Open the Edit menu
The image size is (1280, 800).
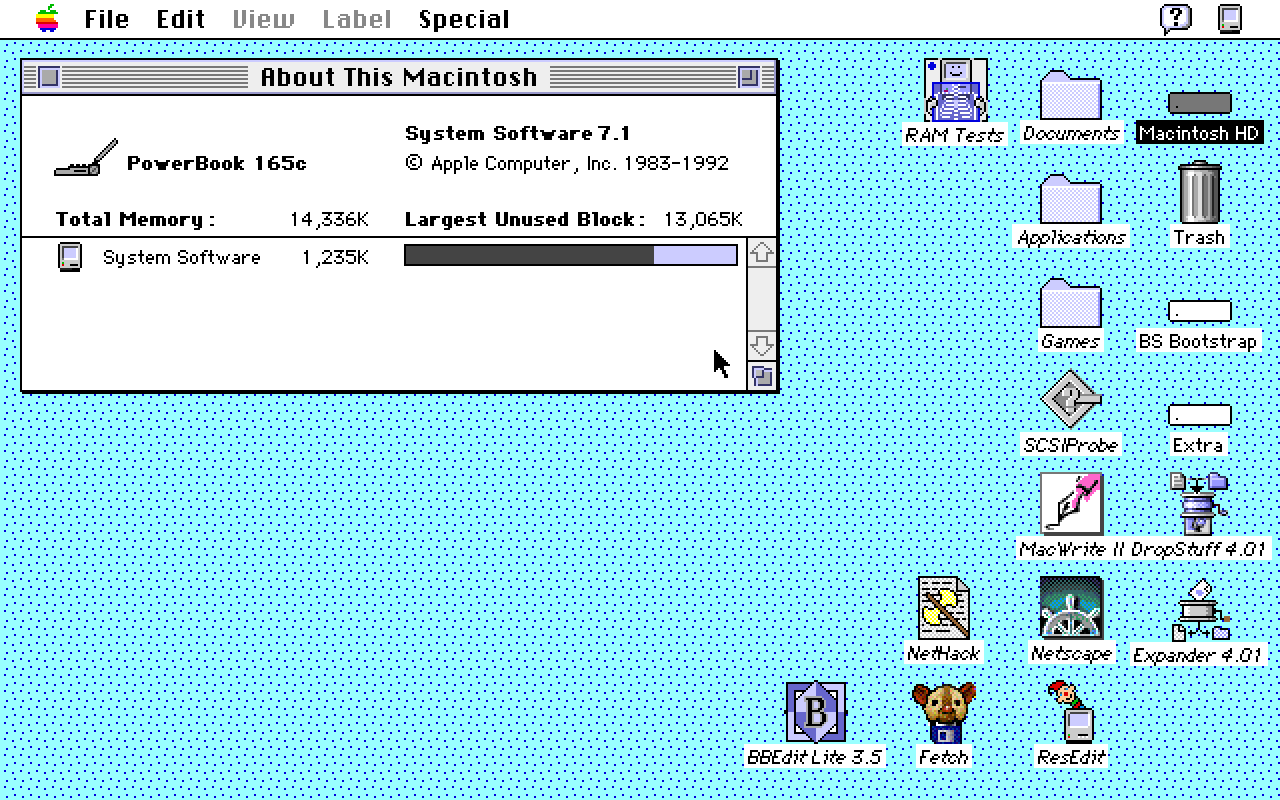[181, 19]
